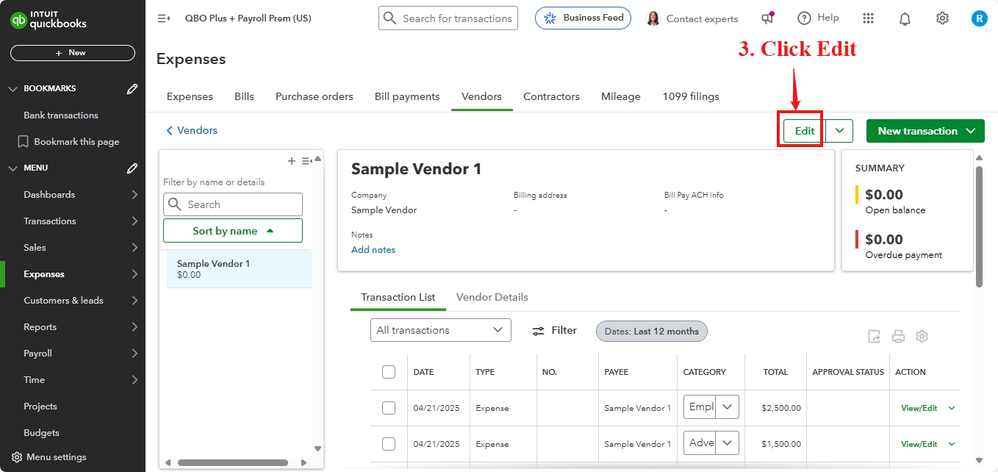Image resolution: width=998 pixels, height=472 pixels.
Task: Switch to Vendor Details tab
Action: (492, 297)
